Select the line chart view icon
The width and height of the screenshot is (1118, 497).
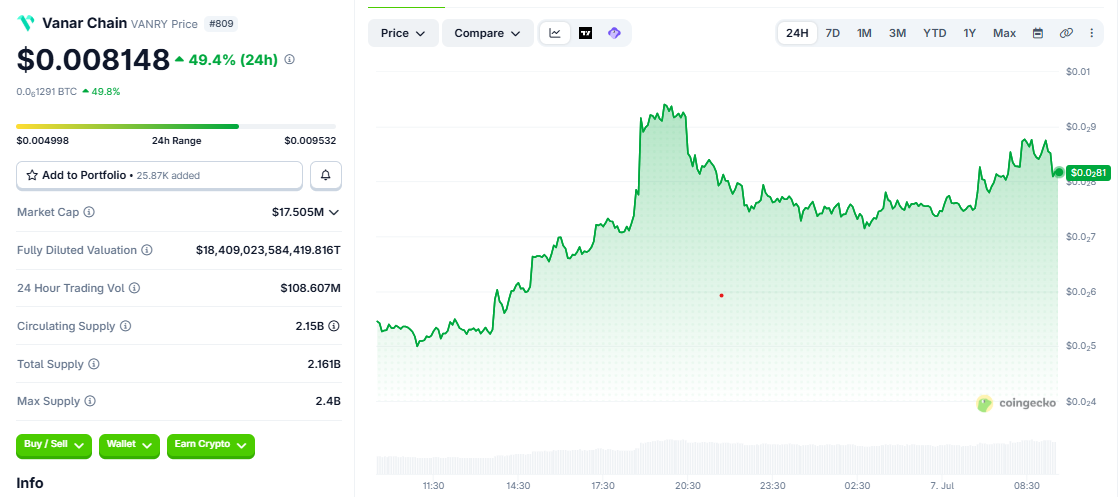pos(555,33)
